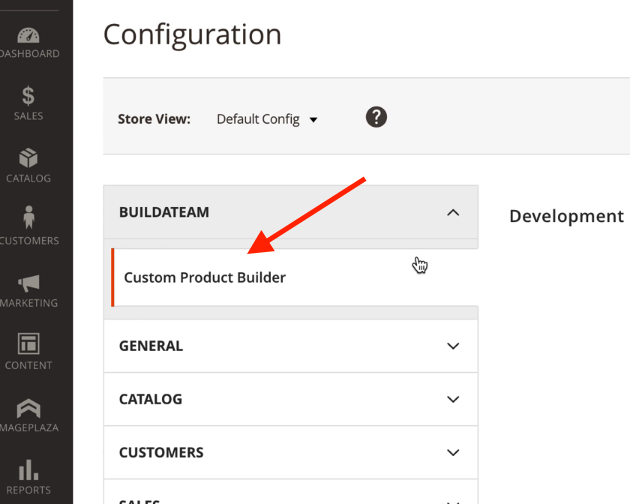Click the GENERAL section header label
This screenshot has height=504, width=630.
pos(151,346)
